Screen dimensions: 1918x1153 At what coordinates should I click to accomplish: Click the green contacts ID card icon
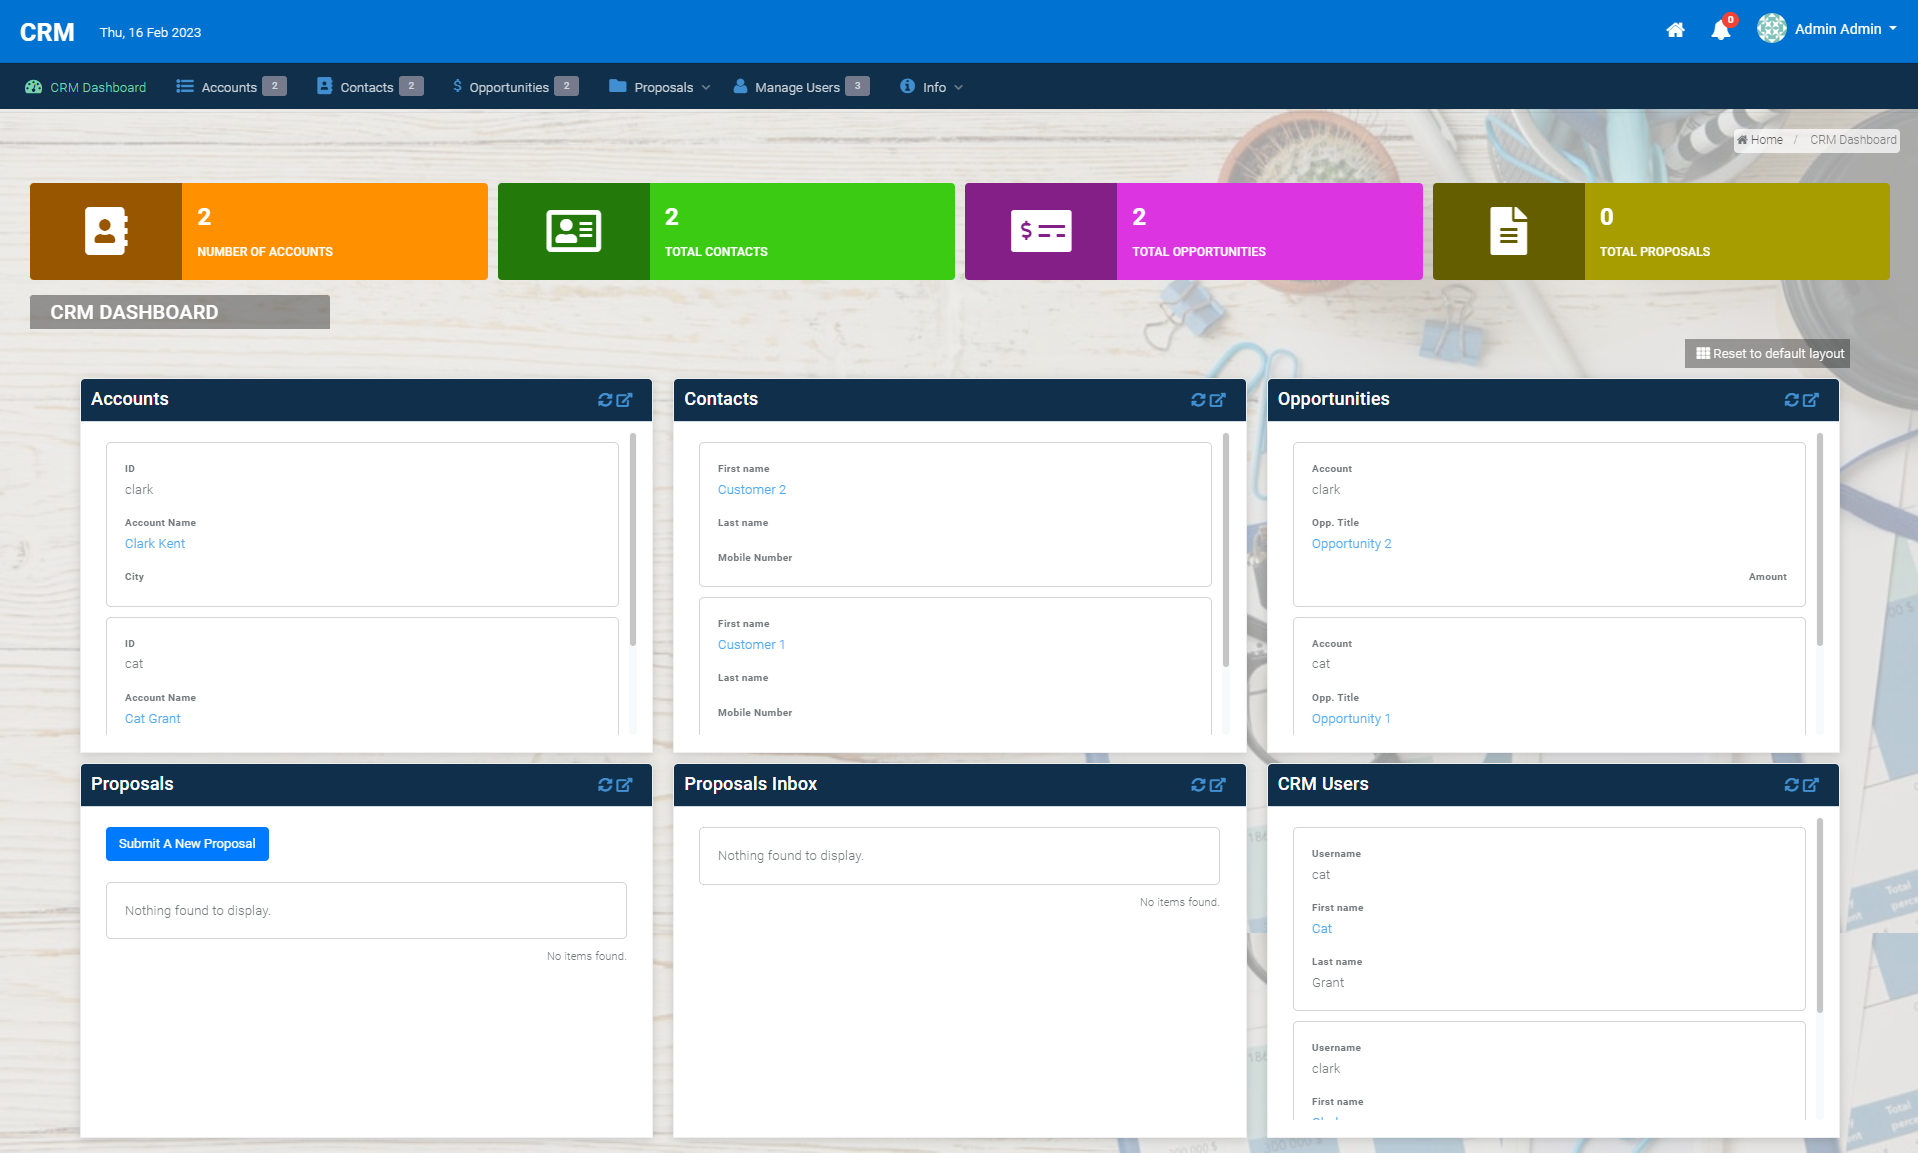click(573, 231)
